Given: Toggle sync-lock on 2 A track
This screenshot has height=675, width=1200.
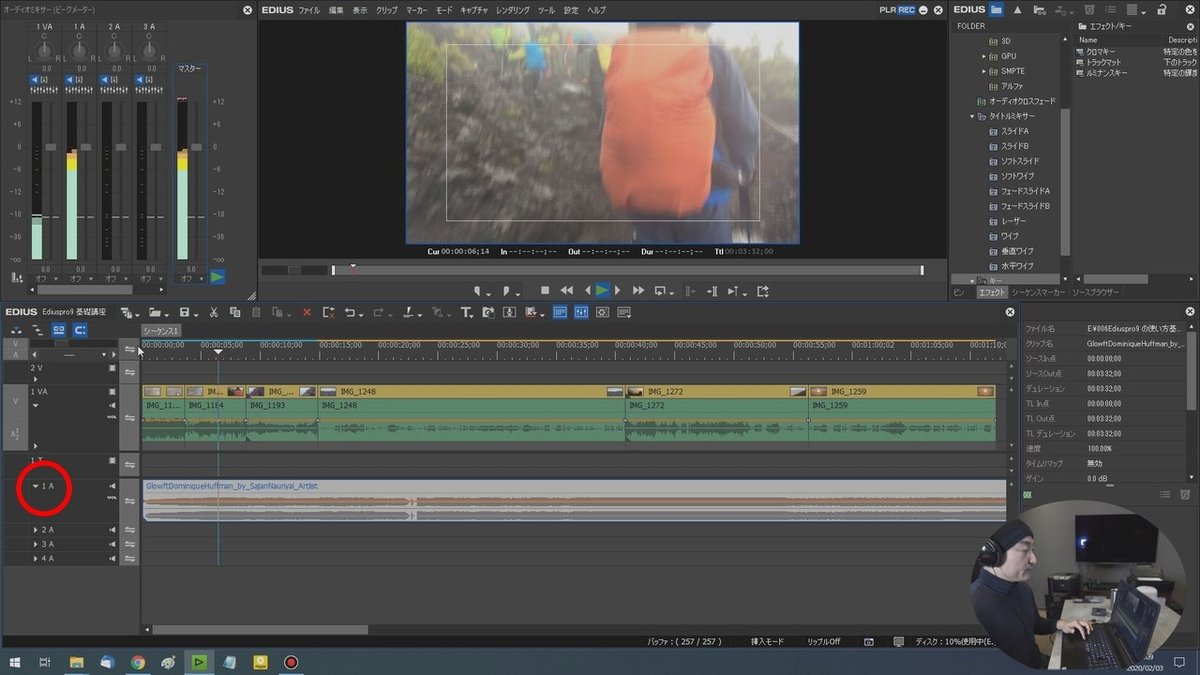Looking at the screenshot, I should [129, 529].
